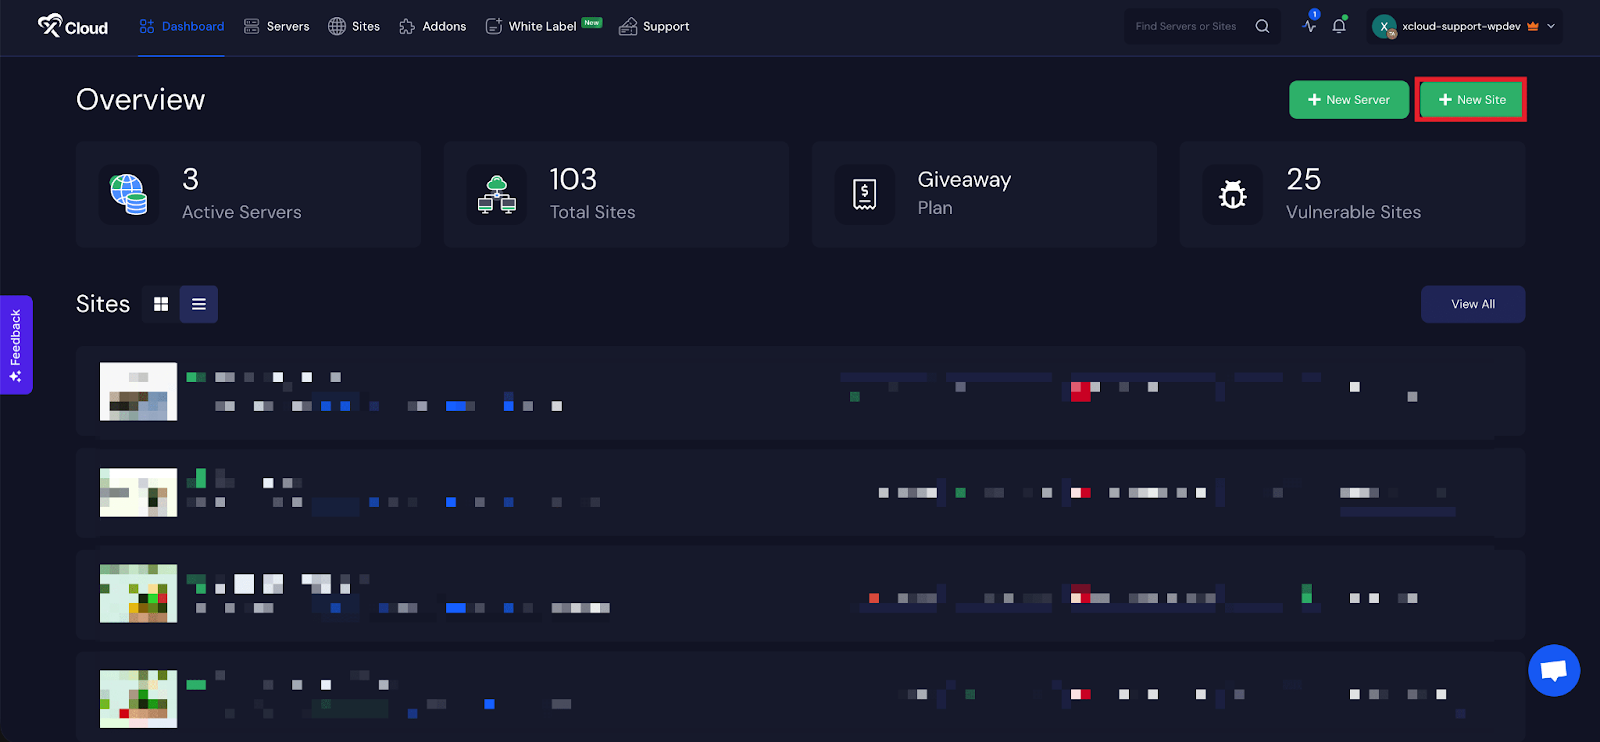Open the White Label page
The height and width of the screenshot is (742, 1600).
543,26
